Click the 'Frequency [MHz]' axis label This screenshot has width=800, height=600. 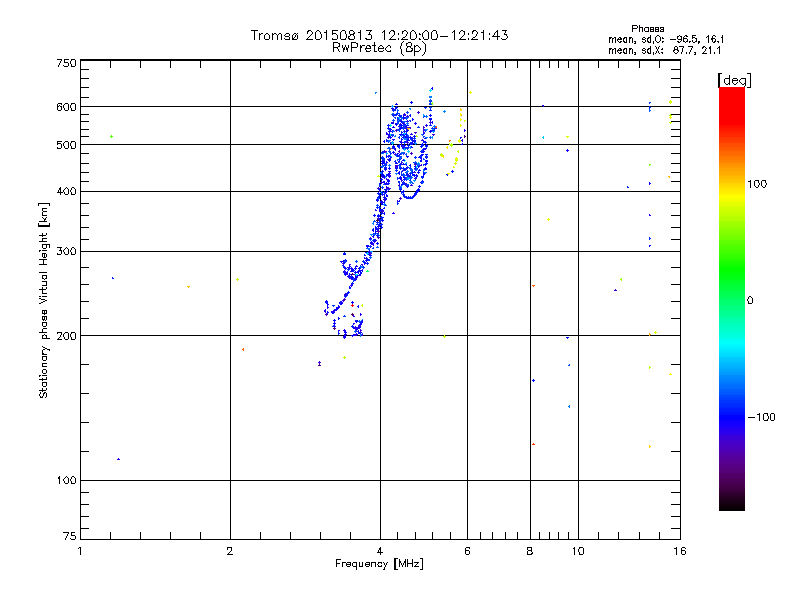[379, 564]
